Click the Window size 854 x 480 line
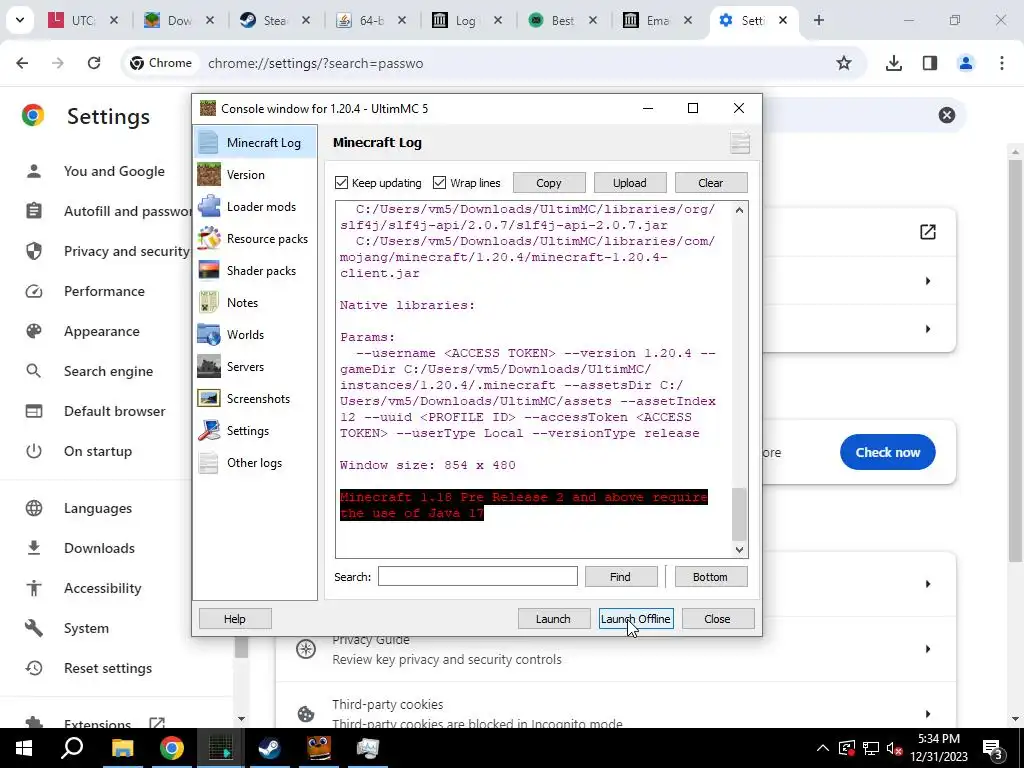Screen dimensions: 1024x768 click(428, 465)
